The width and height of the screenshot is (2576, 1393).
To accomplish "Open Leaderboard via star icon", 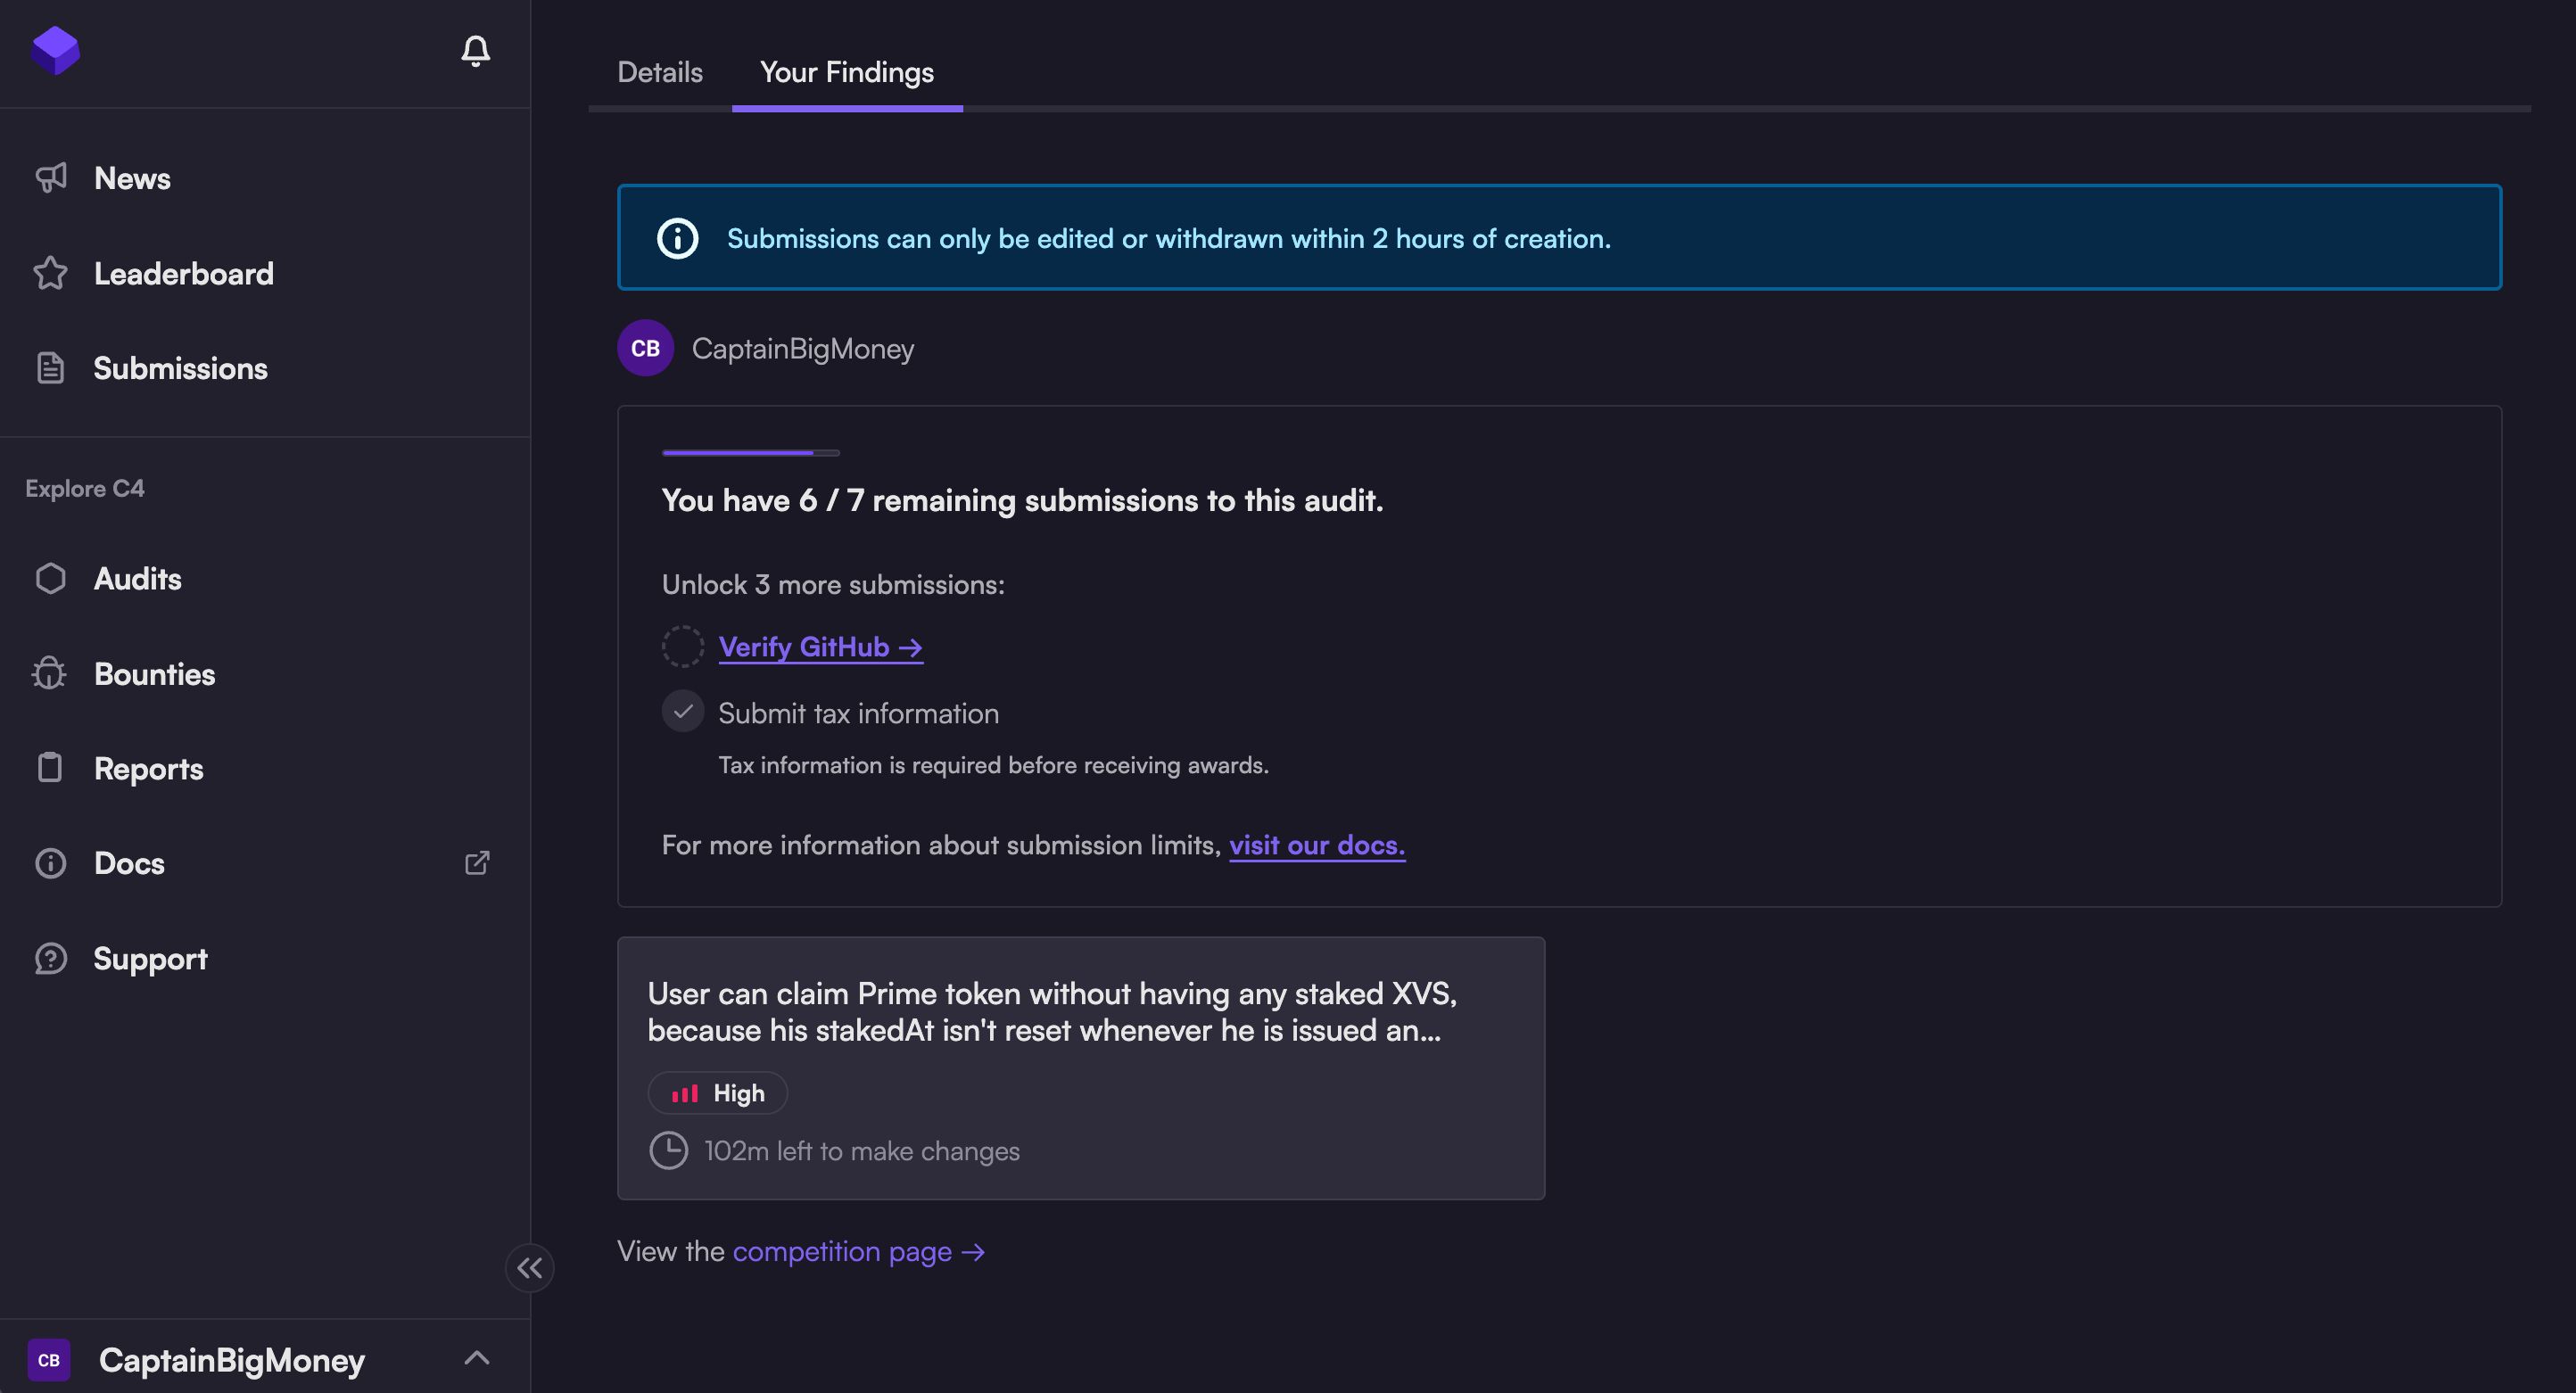I will pos(50,273).
